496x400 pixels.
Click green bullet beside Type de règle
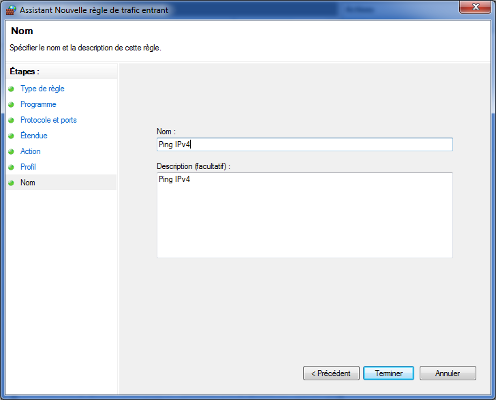coord(11,89)
